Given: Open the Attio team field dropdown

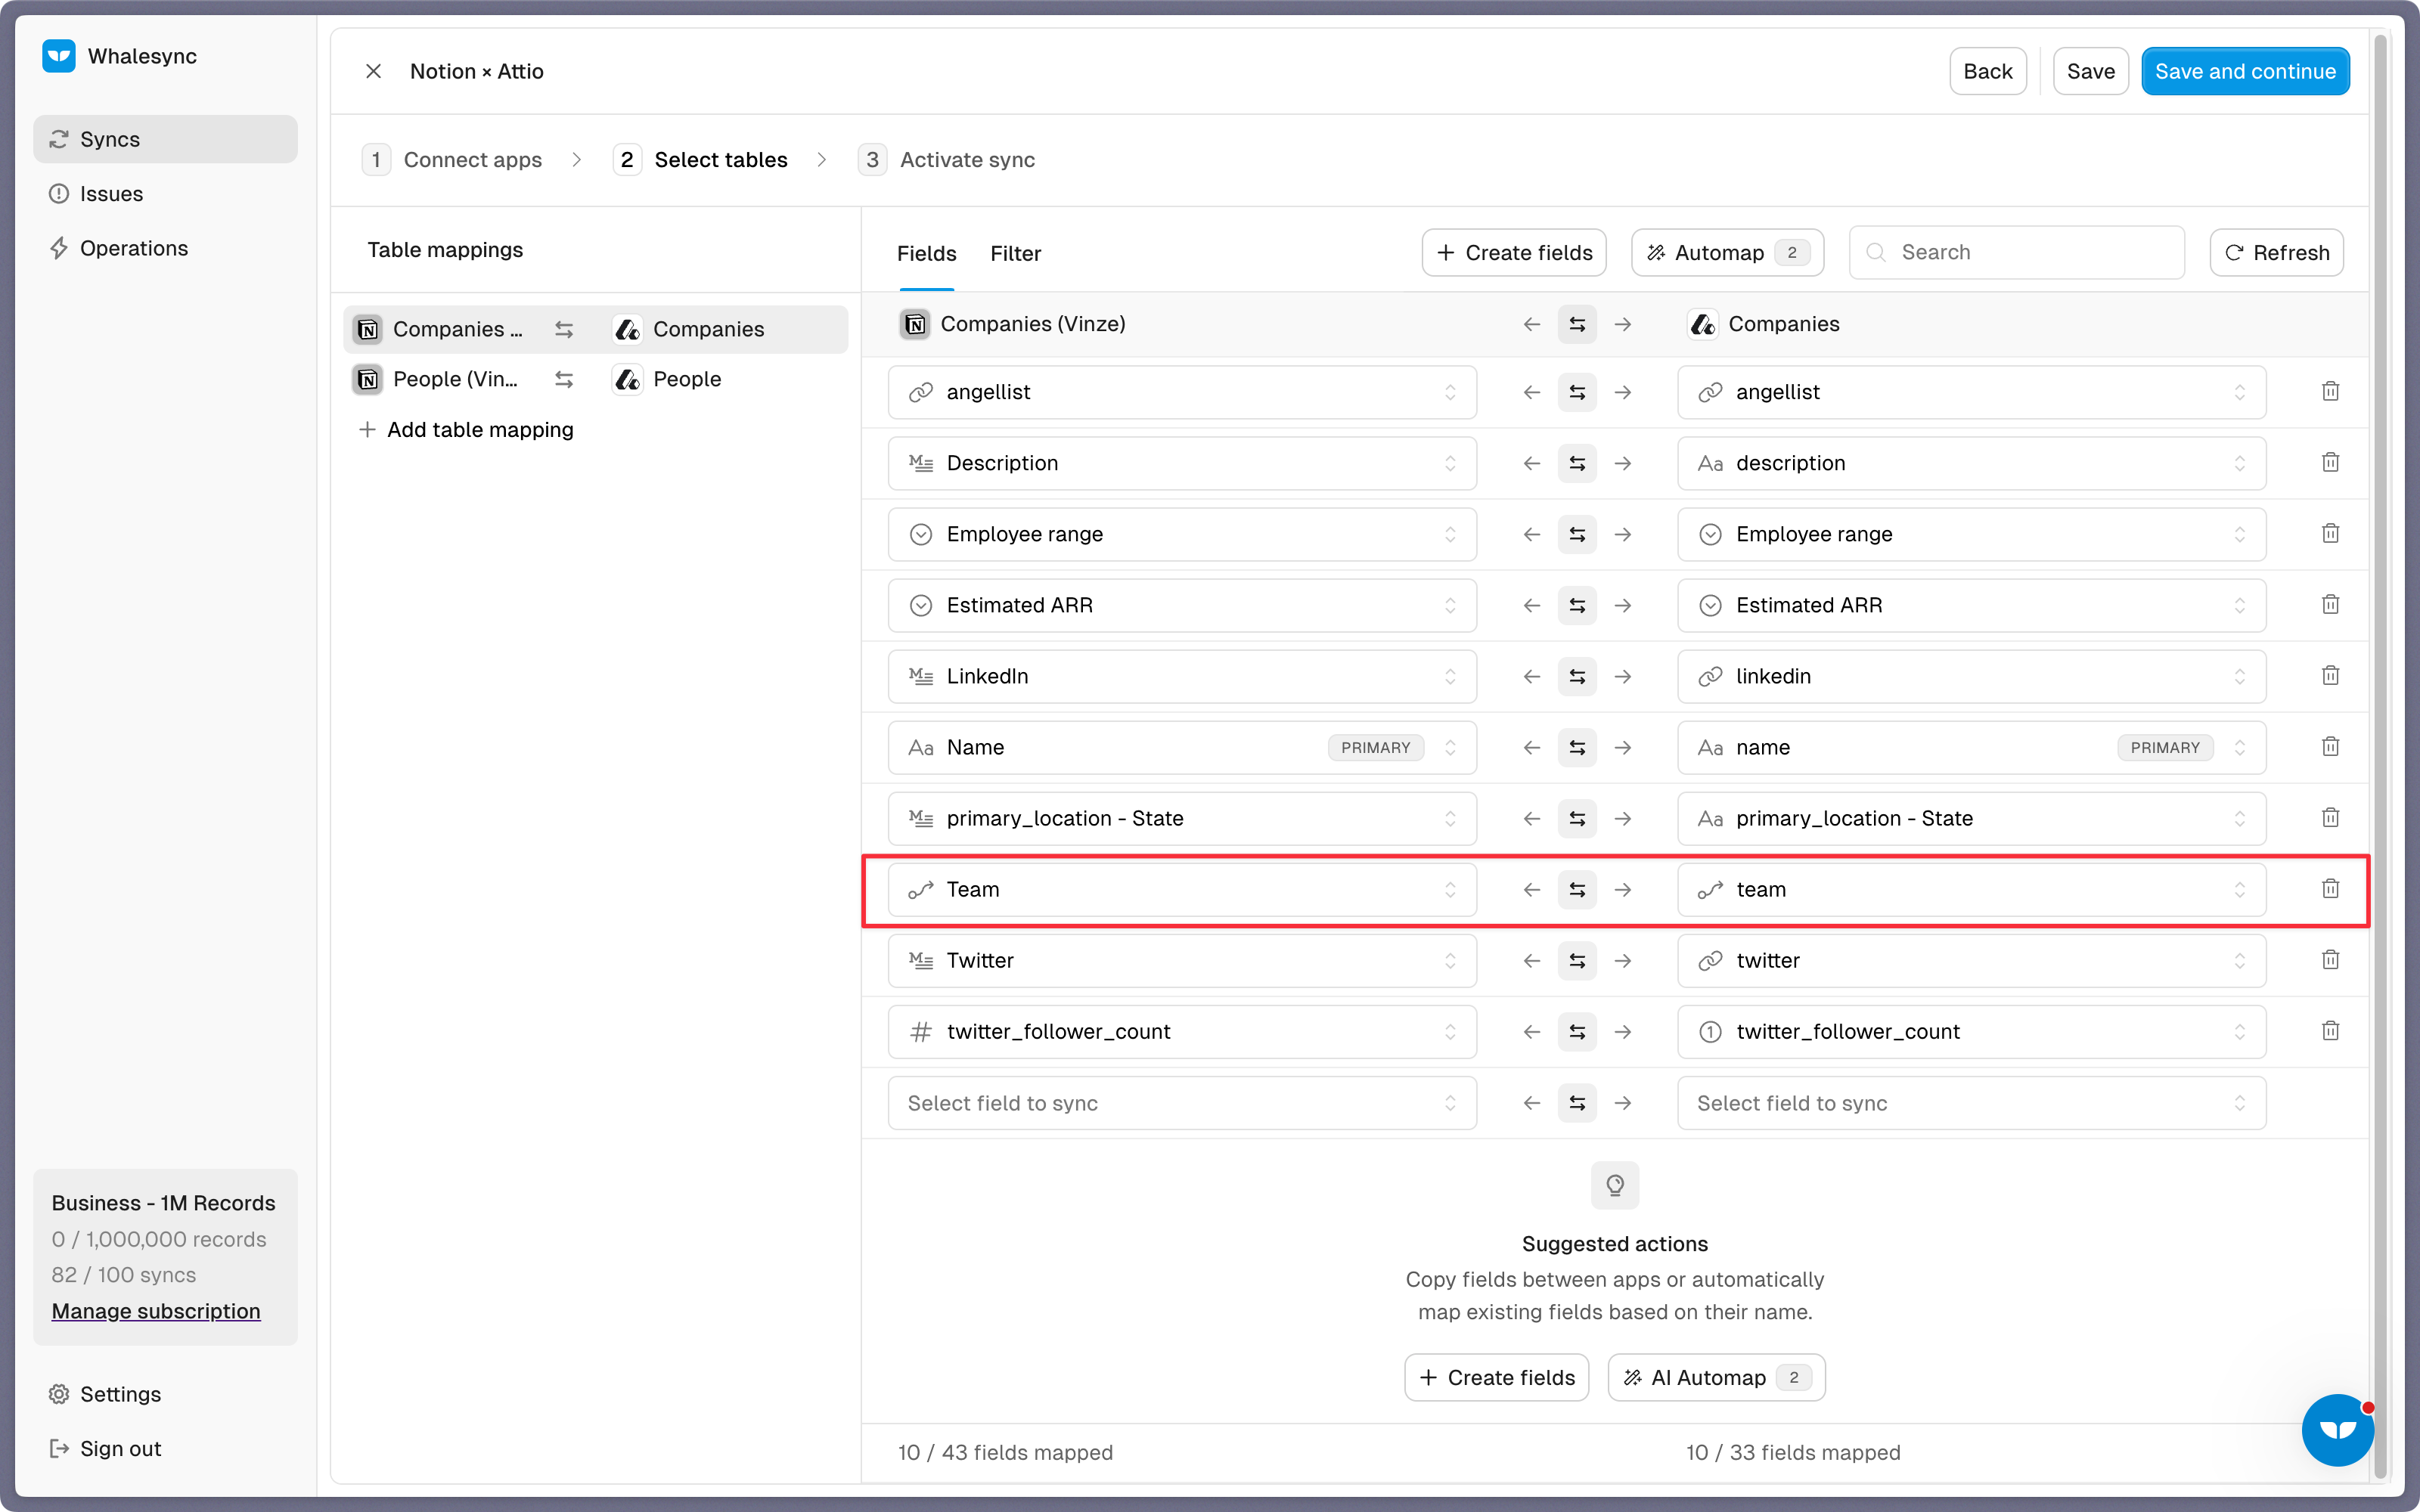Looking at the screenshot, I should [1971, 889].
